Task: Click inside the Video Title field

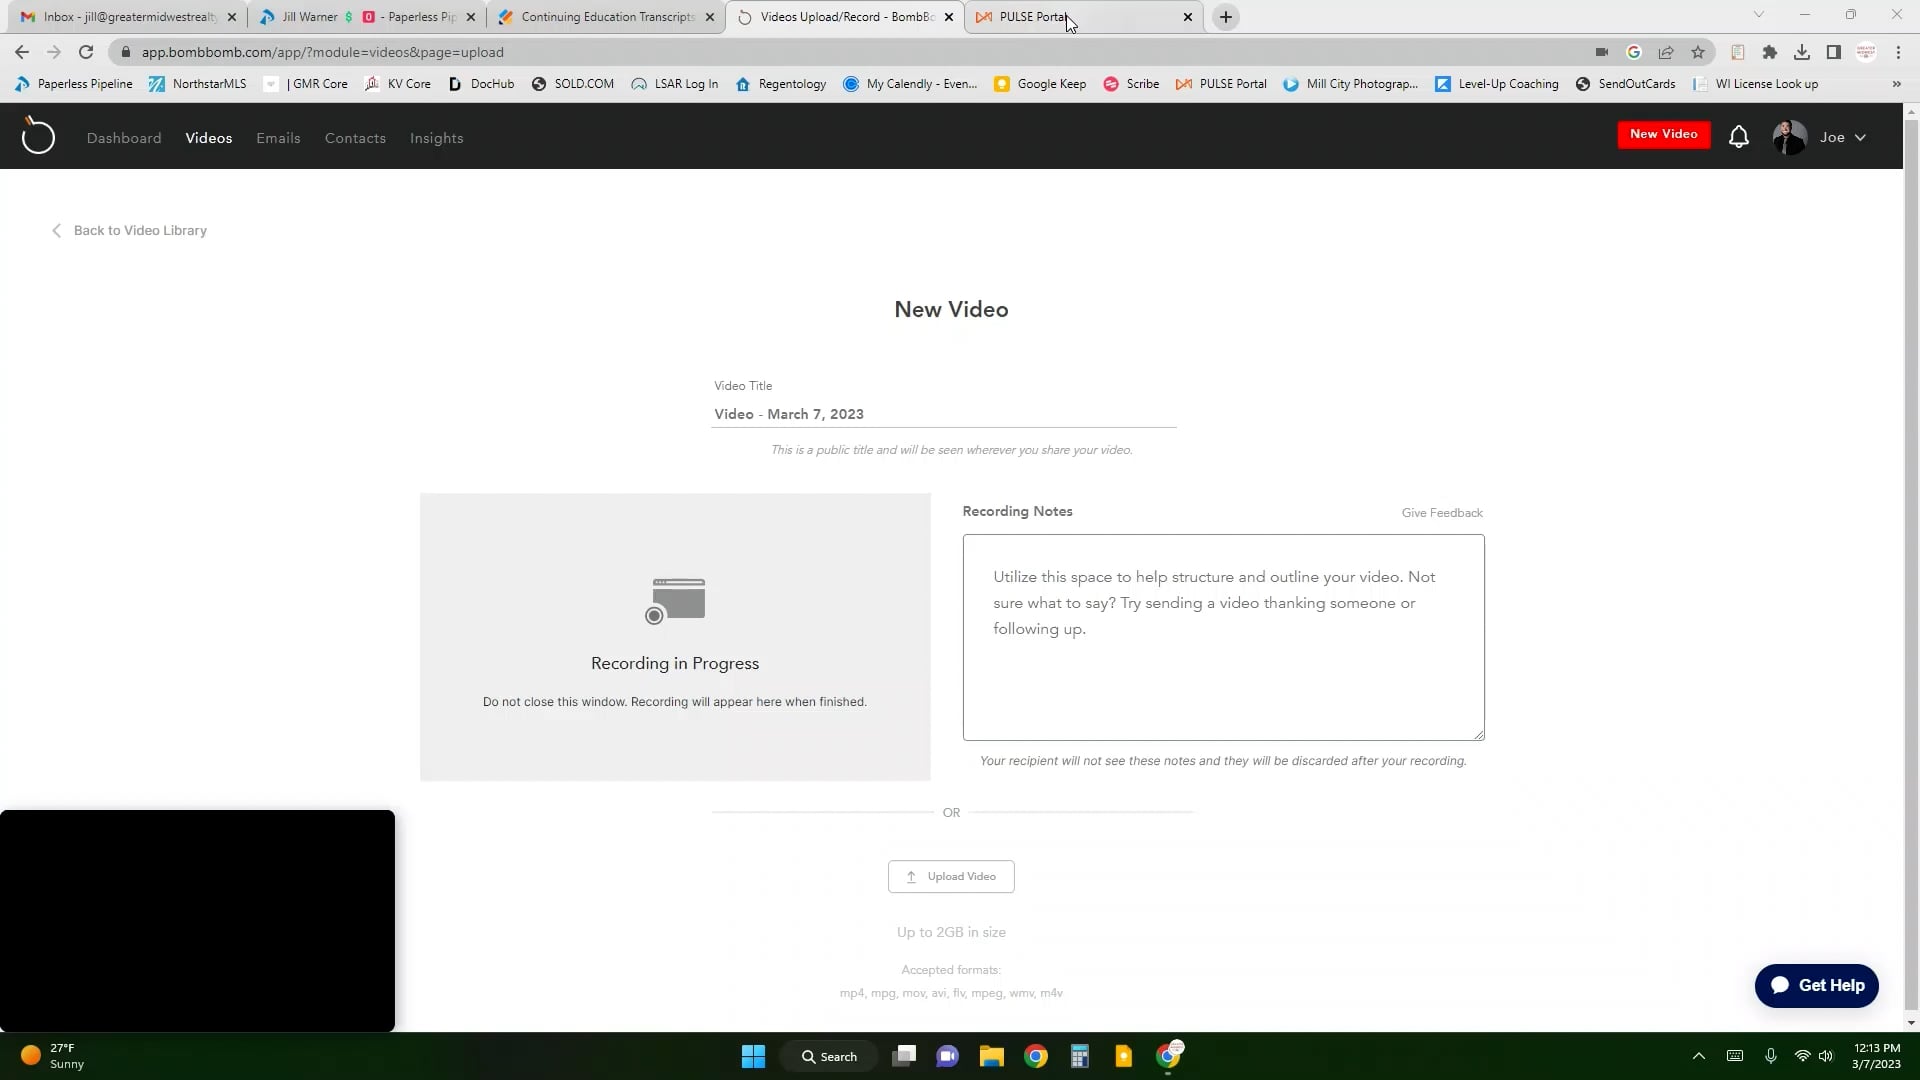Action: (x=944, y=414)
